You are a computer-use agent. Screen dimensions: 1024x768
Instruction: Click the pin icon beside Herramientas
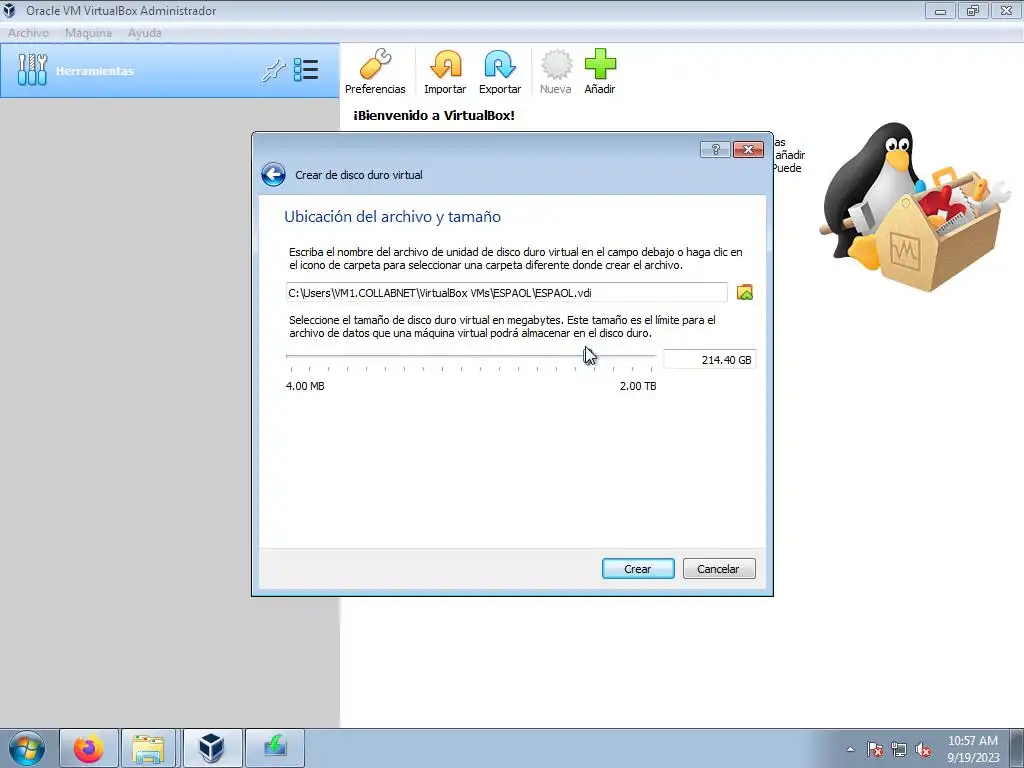point(274,70)
